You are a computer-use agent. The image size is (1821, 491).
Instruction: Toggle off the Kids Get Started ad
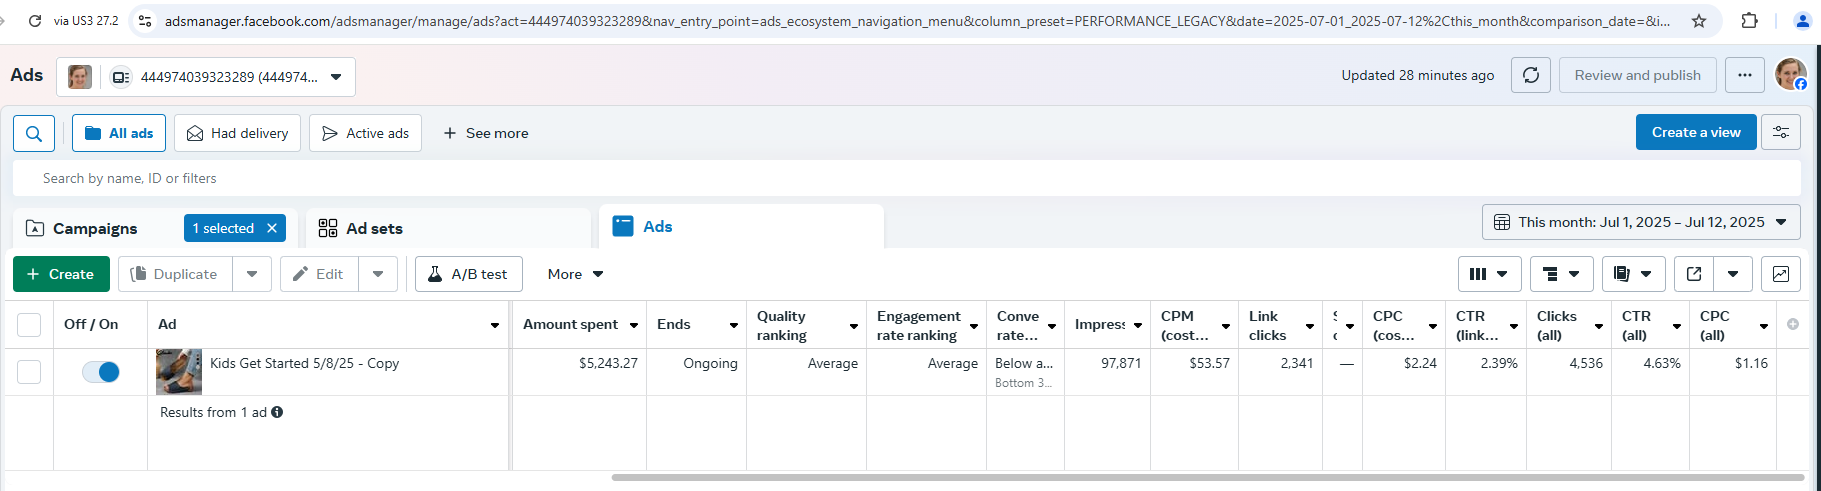[x=101, y=372]
